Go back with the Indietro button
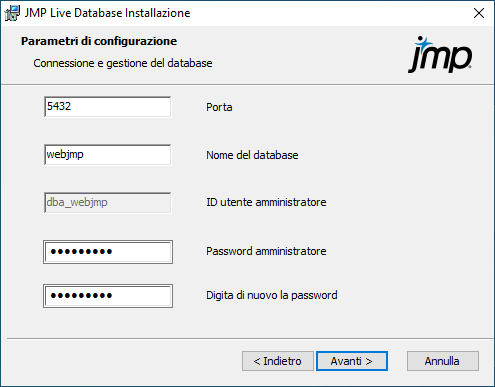This screenshot has height=387, width=495. [278, 361]
